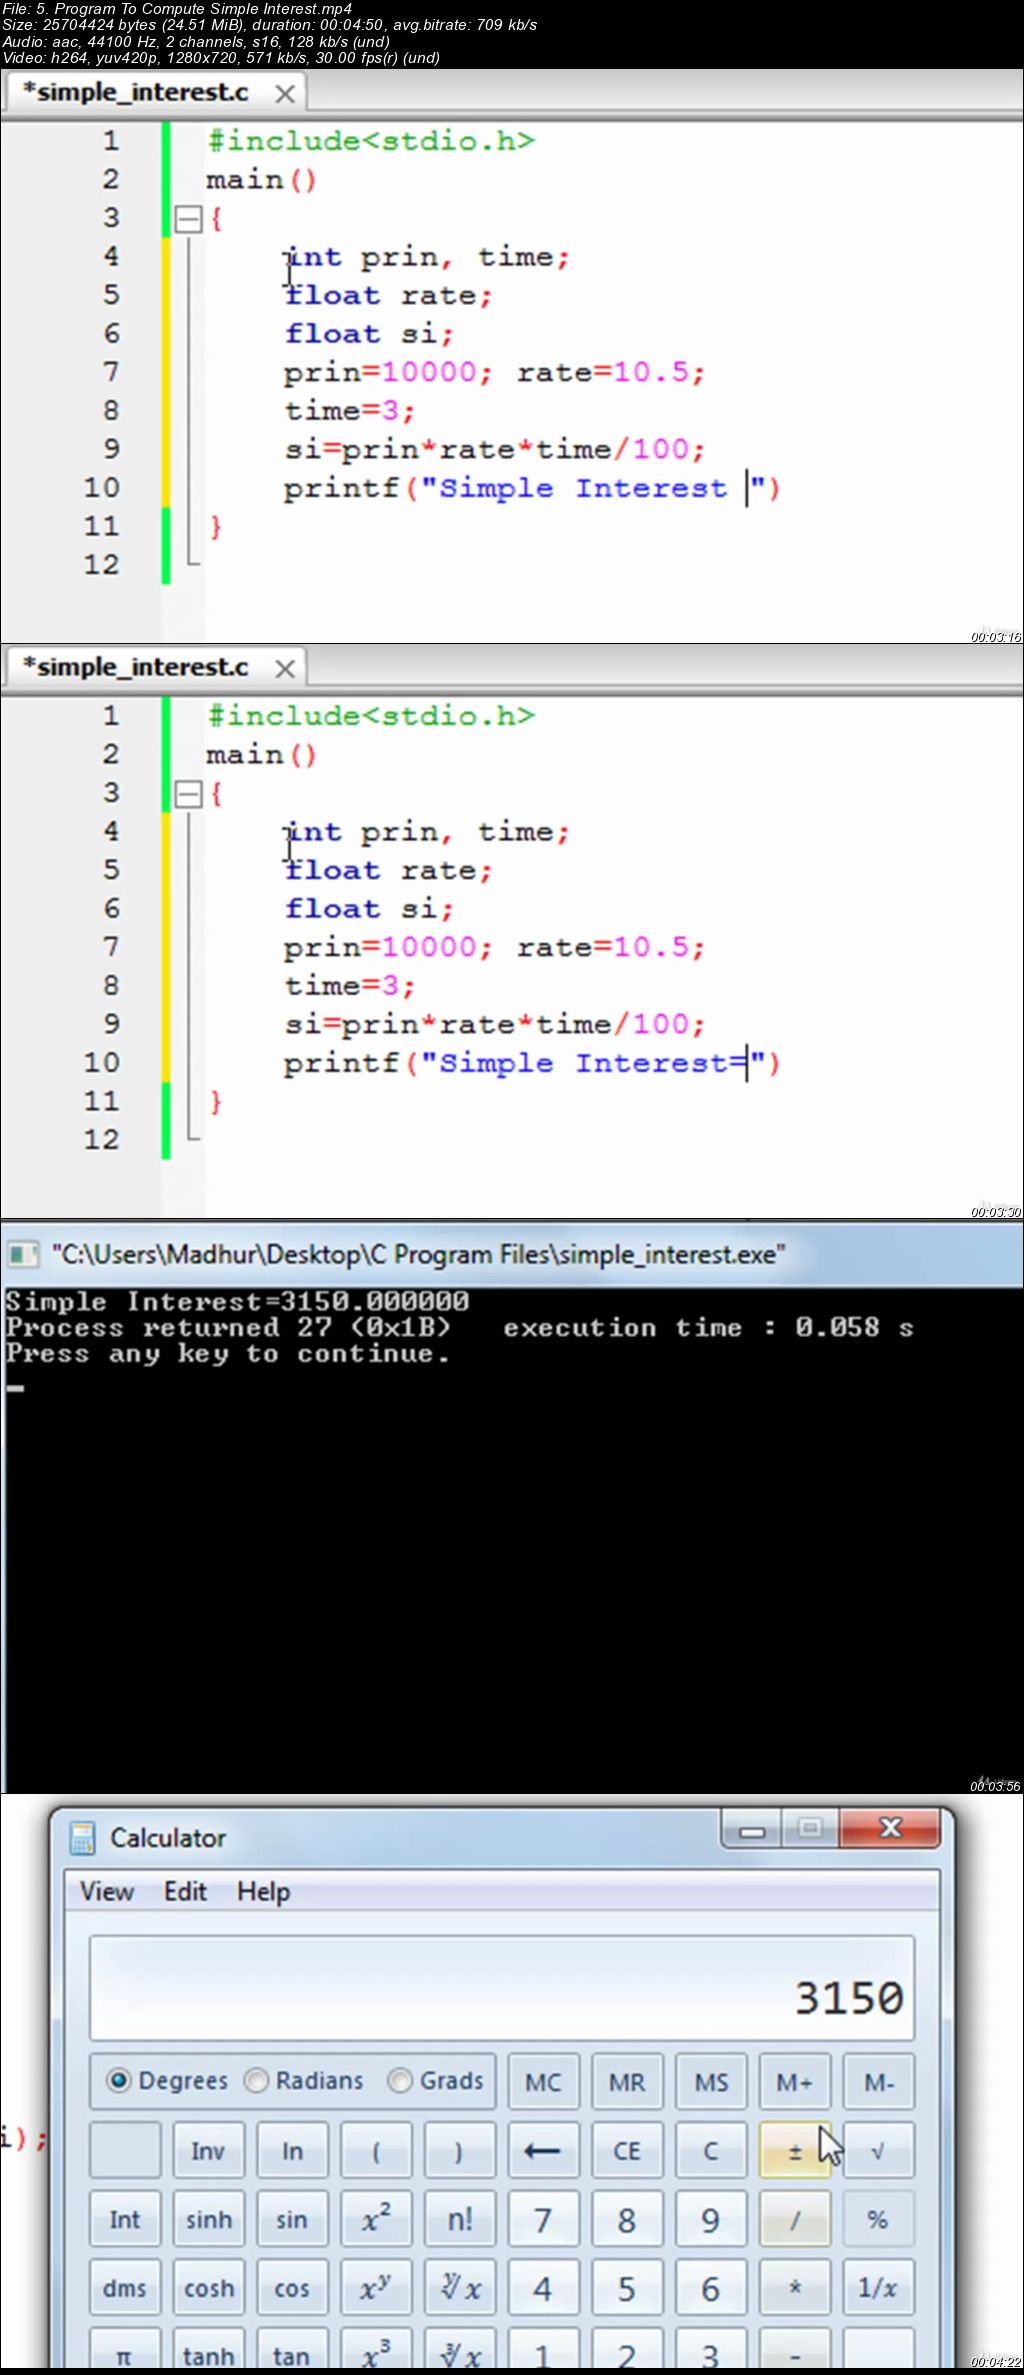The height and width of the screenshot is (2375, 1024).
Task: Click the multiply asterisk button
Action: (x=794, y=2288)
